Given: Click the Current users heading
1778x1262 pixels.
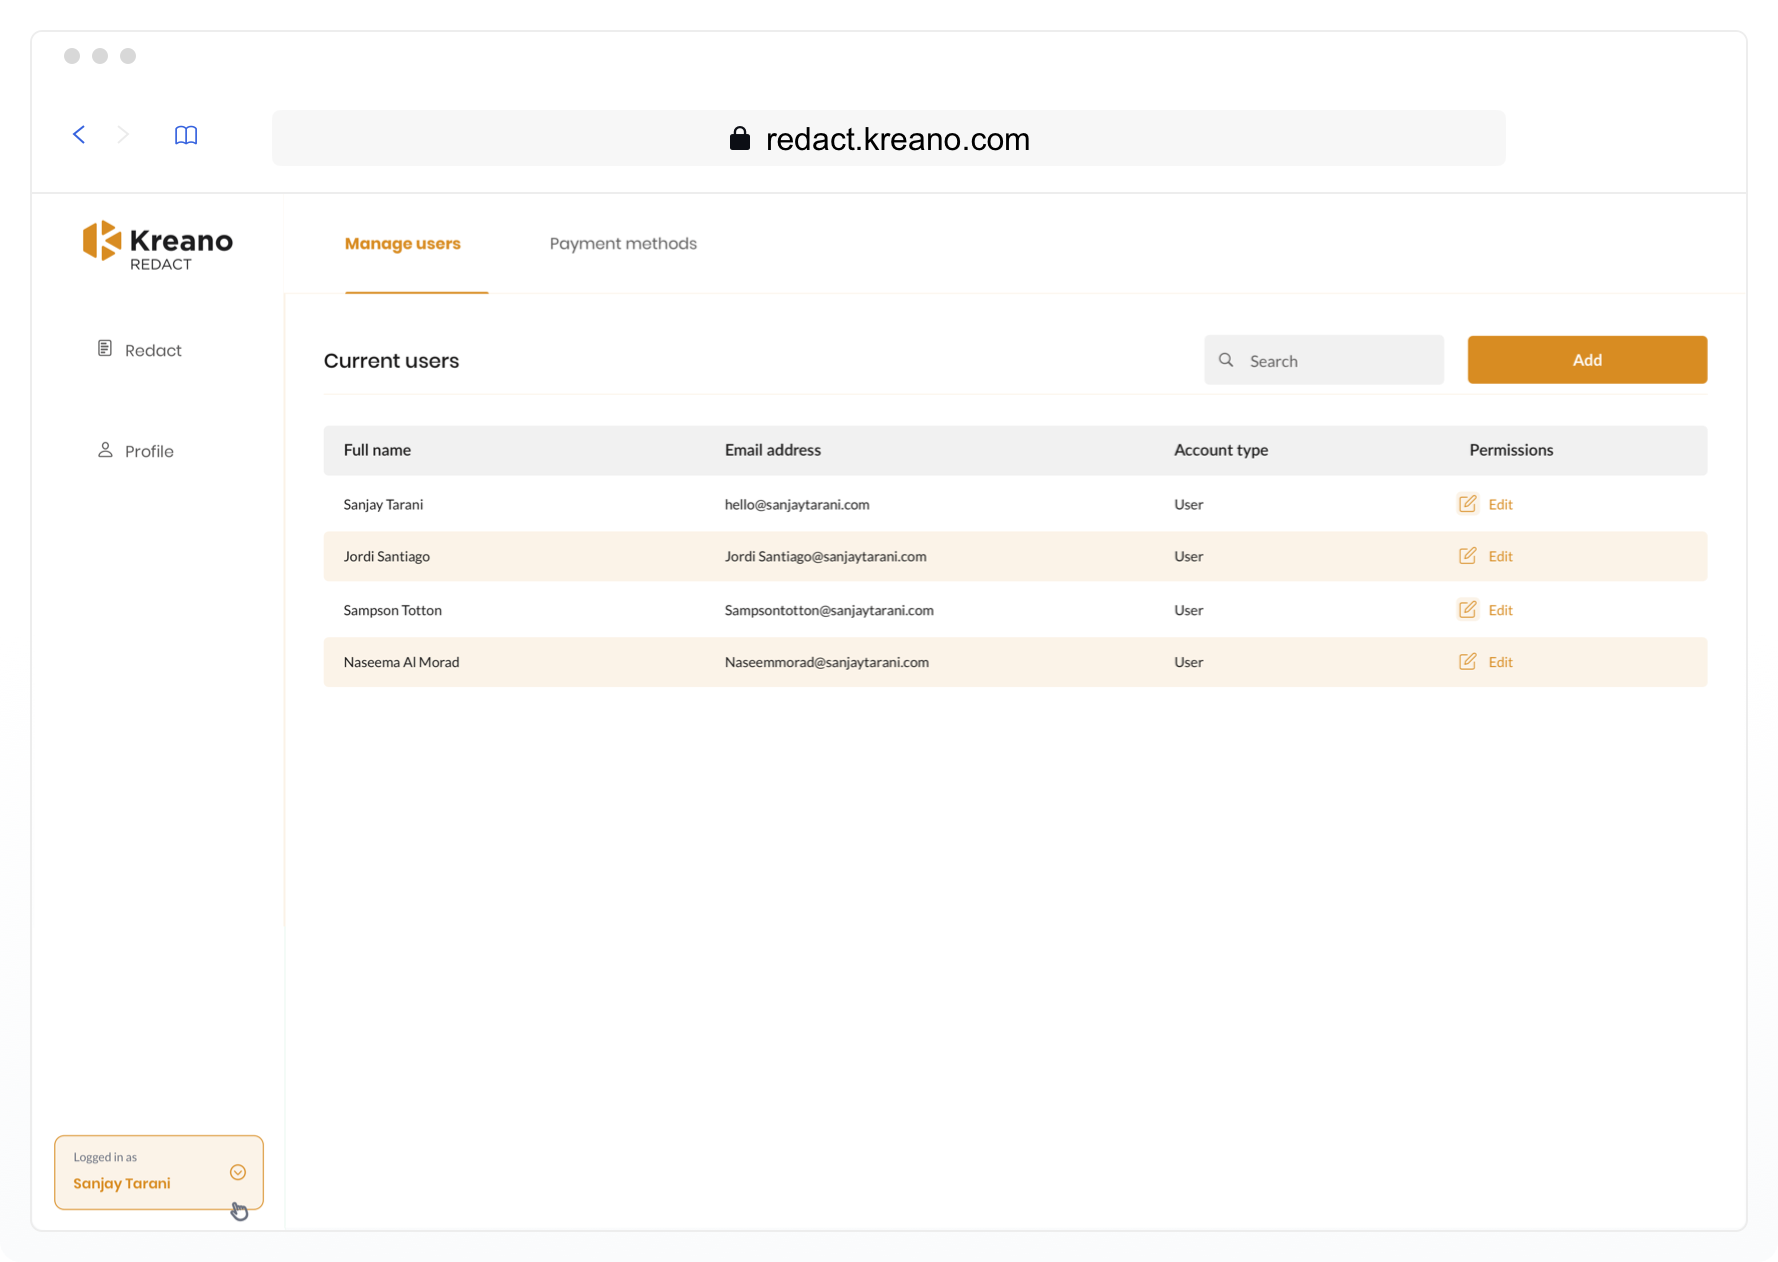Looking at the screenshot, I should tap(391, 361).
